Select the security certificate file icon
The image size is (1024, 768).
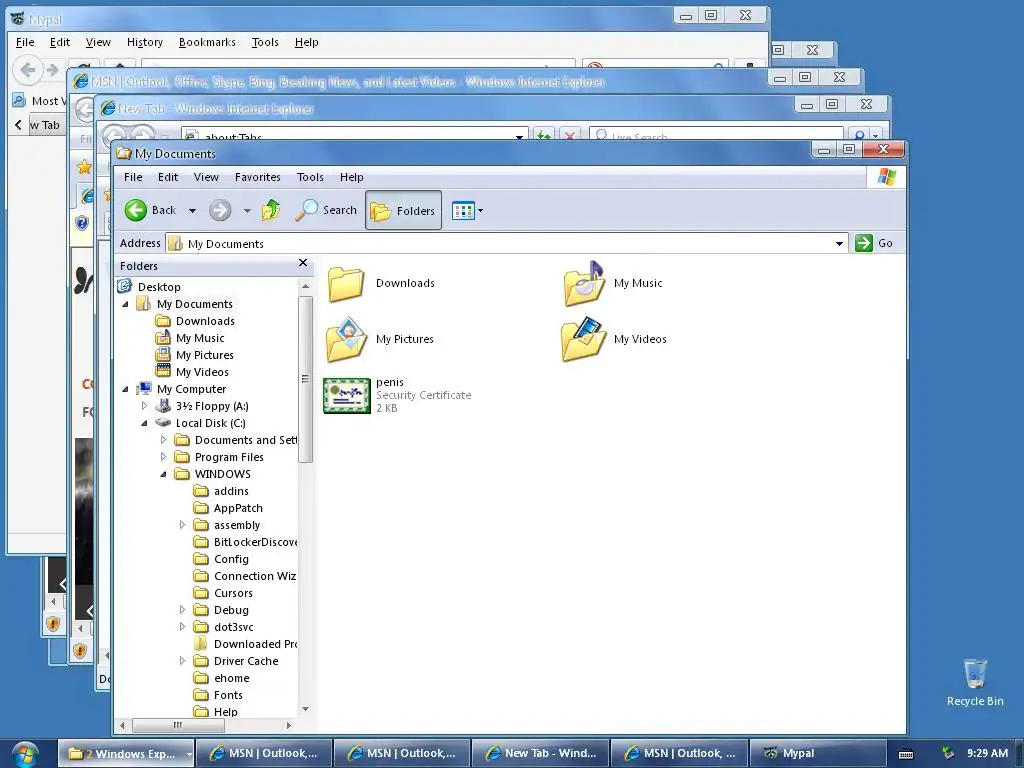347,395
